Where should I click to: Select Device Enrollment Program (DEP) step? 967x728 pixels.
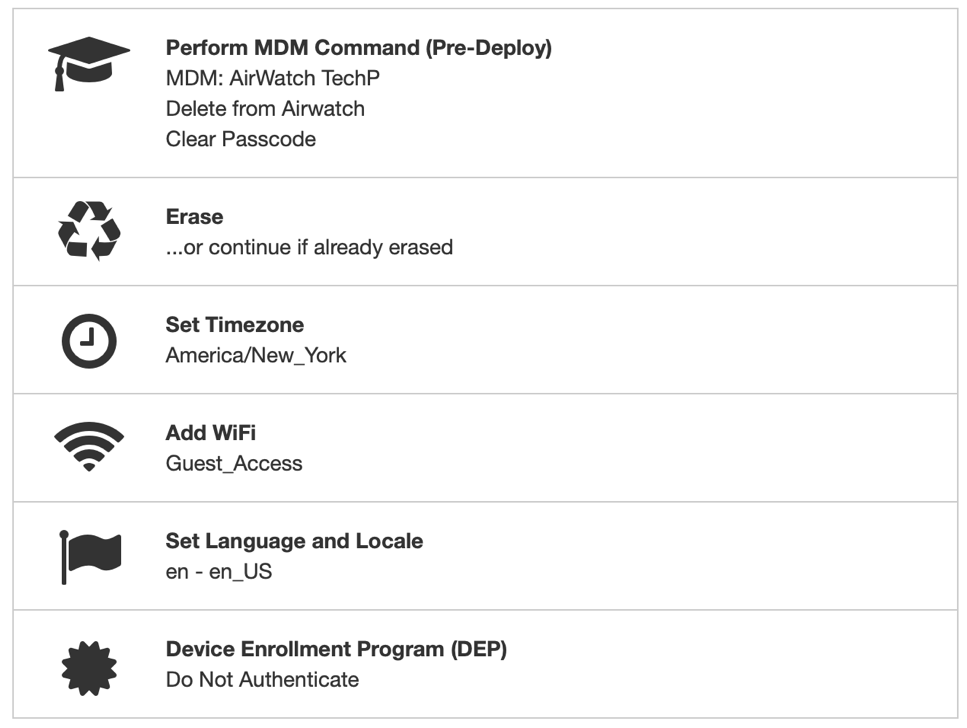pyautogui.click(x=336, y=649)
